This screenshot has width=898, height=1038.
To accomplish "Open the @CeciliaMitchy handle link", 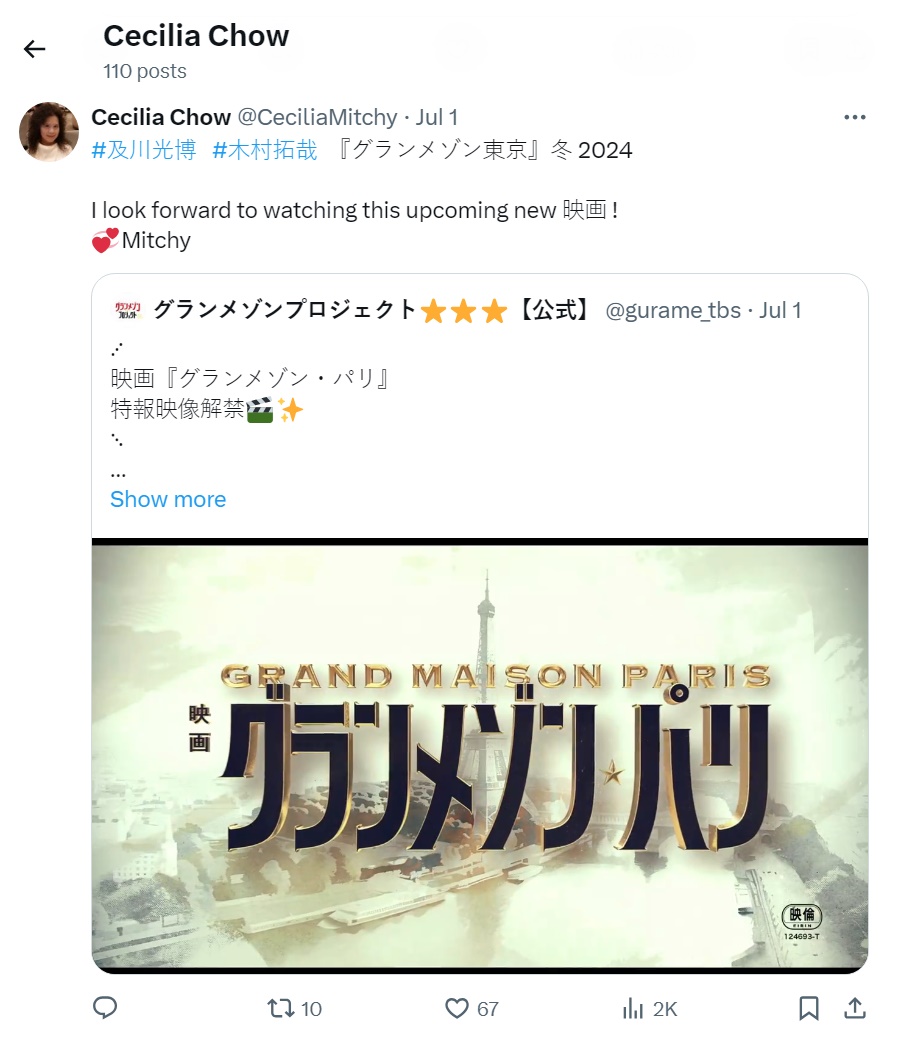I will [317, 117].
